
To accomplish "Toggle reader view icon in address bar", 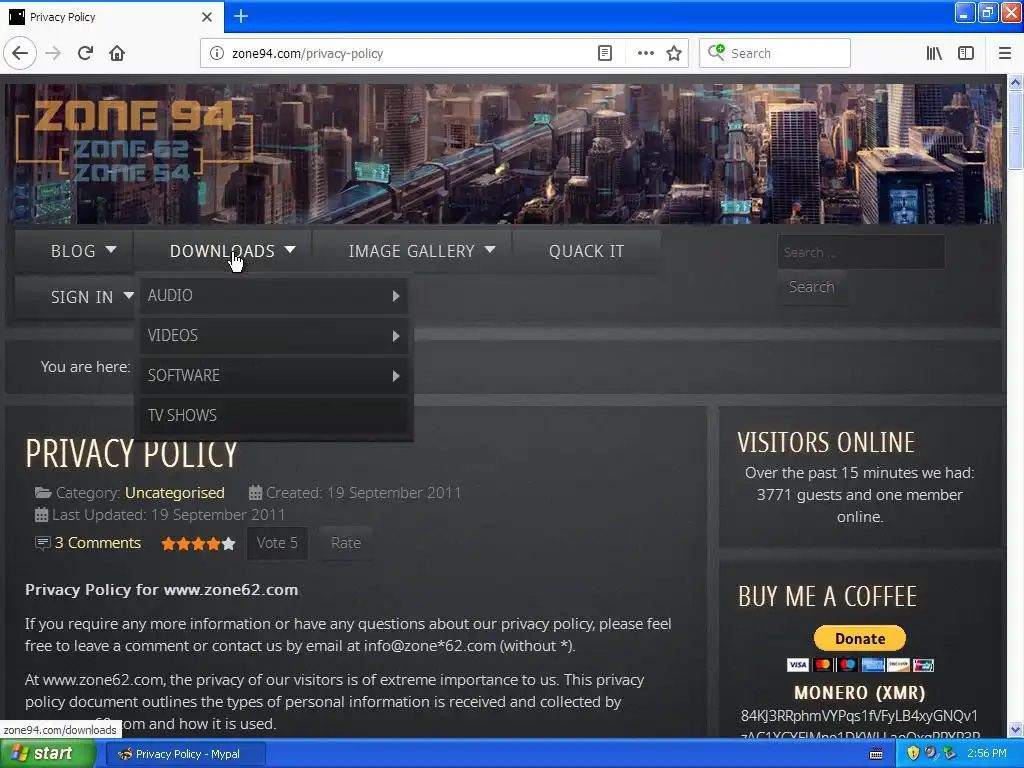I will tap(605, 54).
